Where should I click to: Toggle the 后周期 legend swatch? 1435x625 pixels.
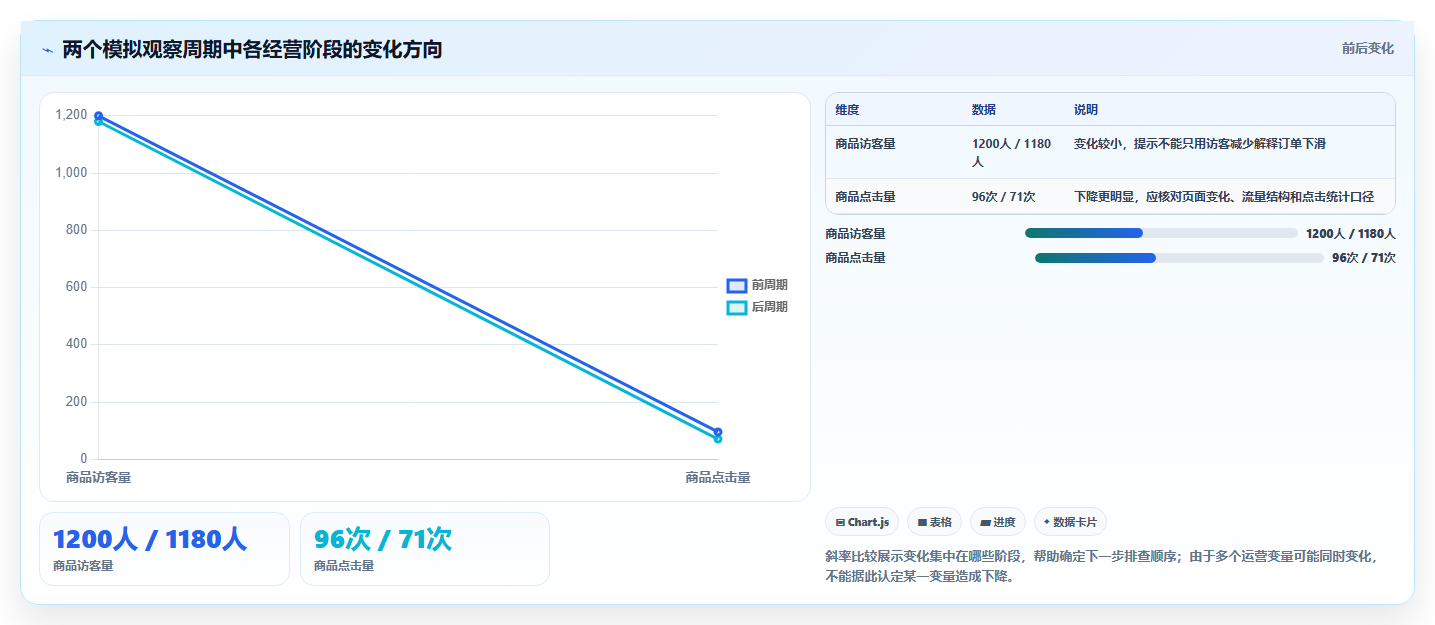(736, 308)
